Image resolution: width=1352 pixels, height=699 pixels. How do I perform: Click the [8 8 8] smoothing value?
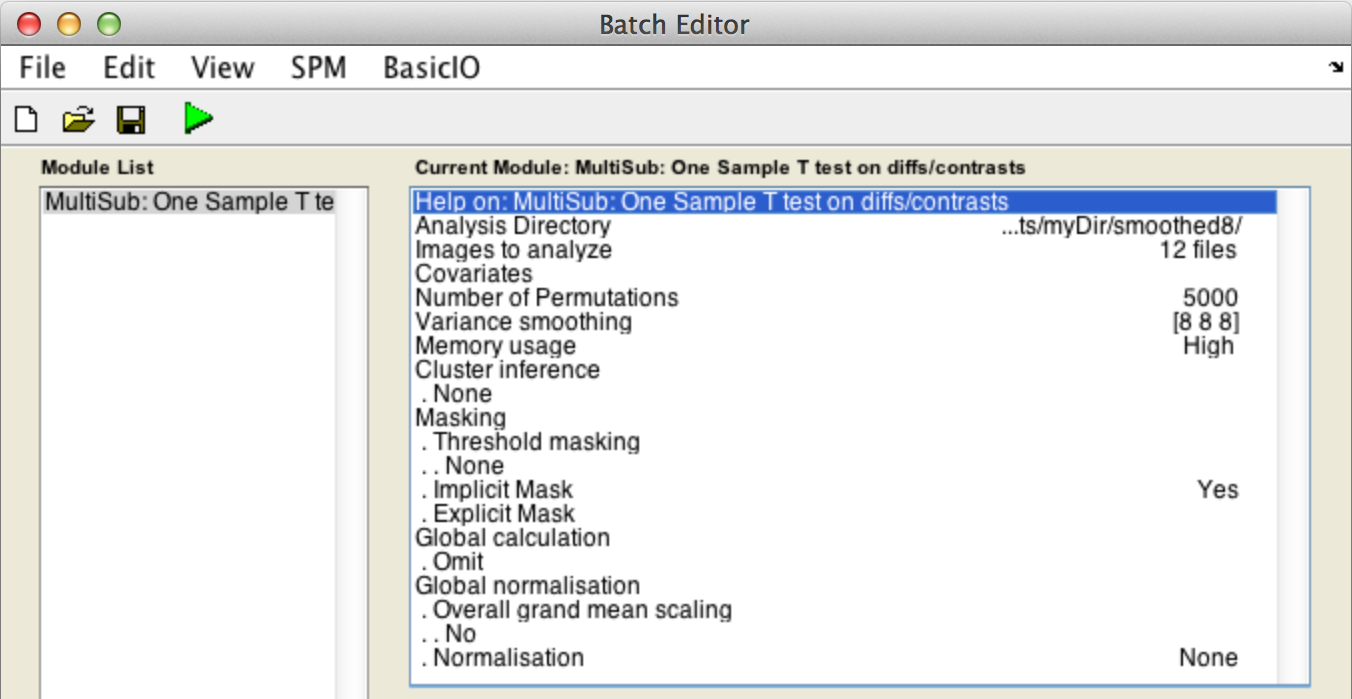(x=1207, y=322)
